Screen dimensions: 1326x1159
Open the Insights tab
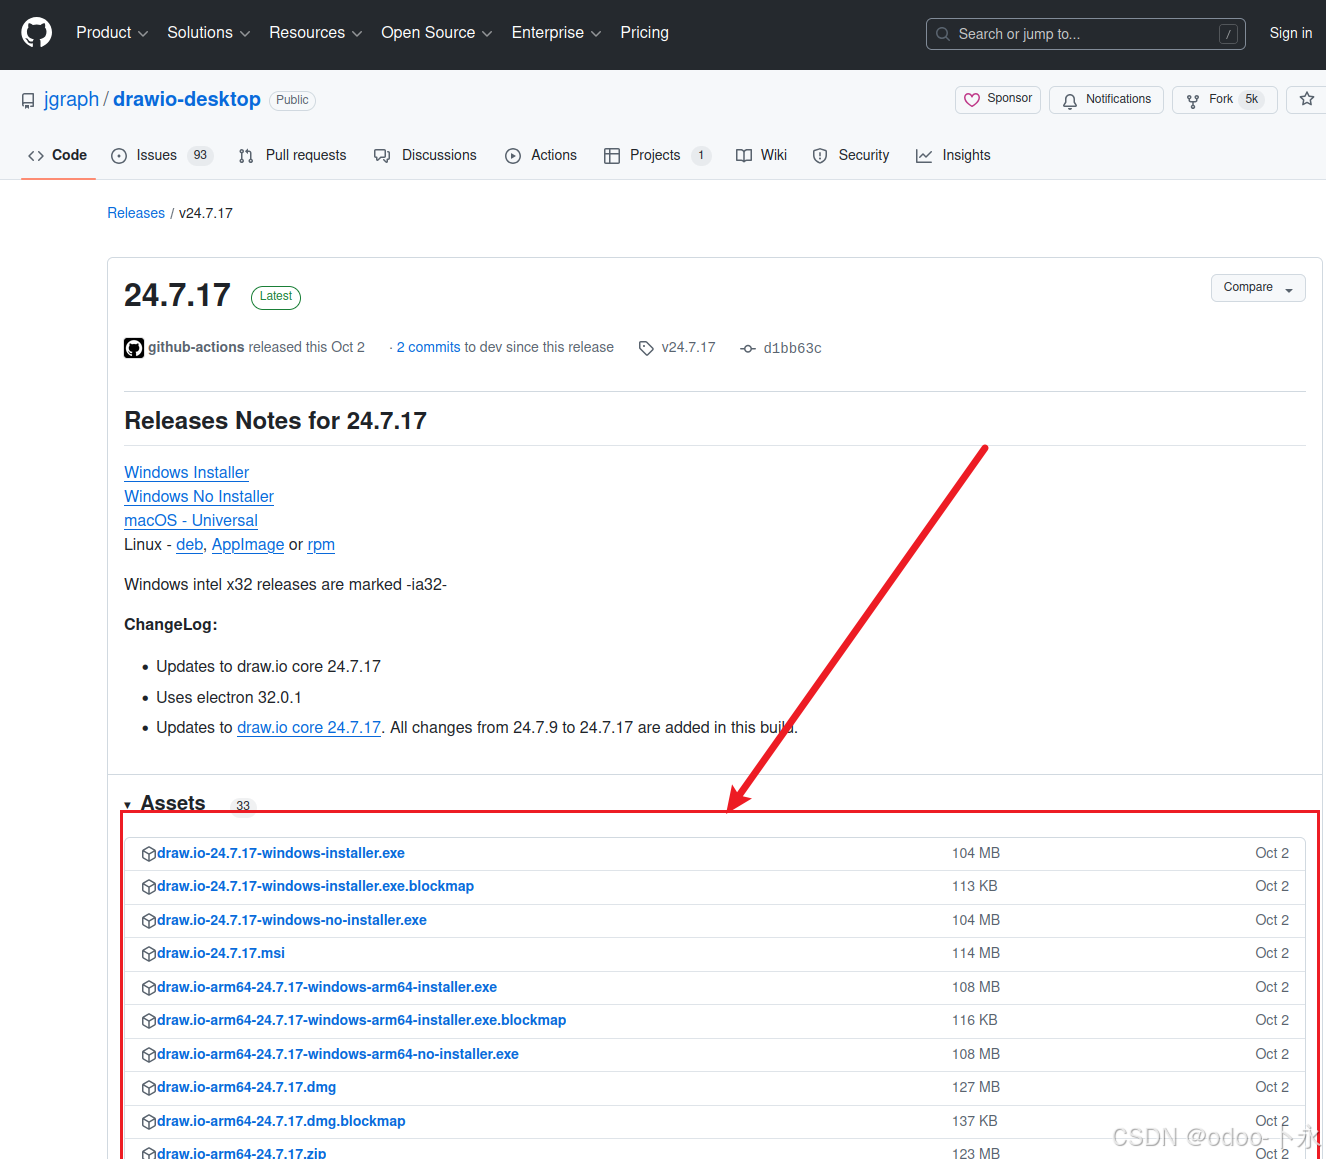point(953,155)
